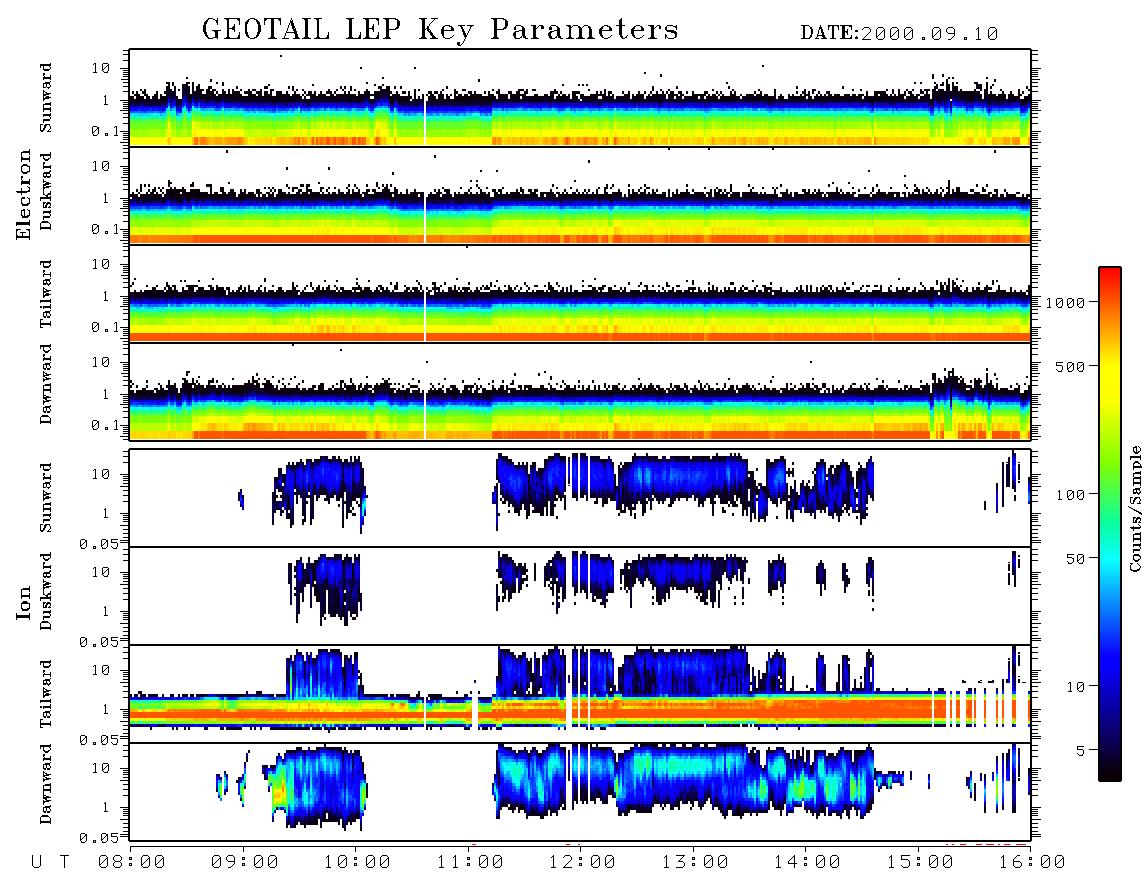The height and width of the screenshot is (880, 1142).
Task: Select the Ion group axis label
Action: tap(24, 603)
